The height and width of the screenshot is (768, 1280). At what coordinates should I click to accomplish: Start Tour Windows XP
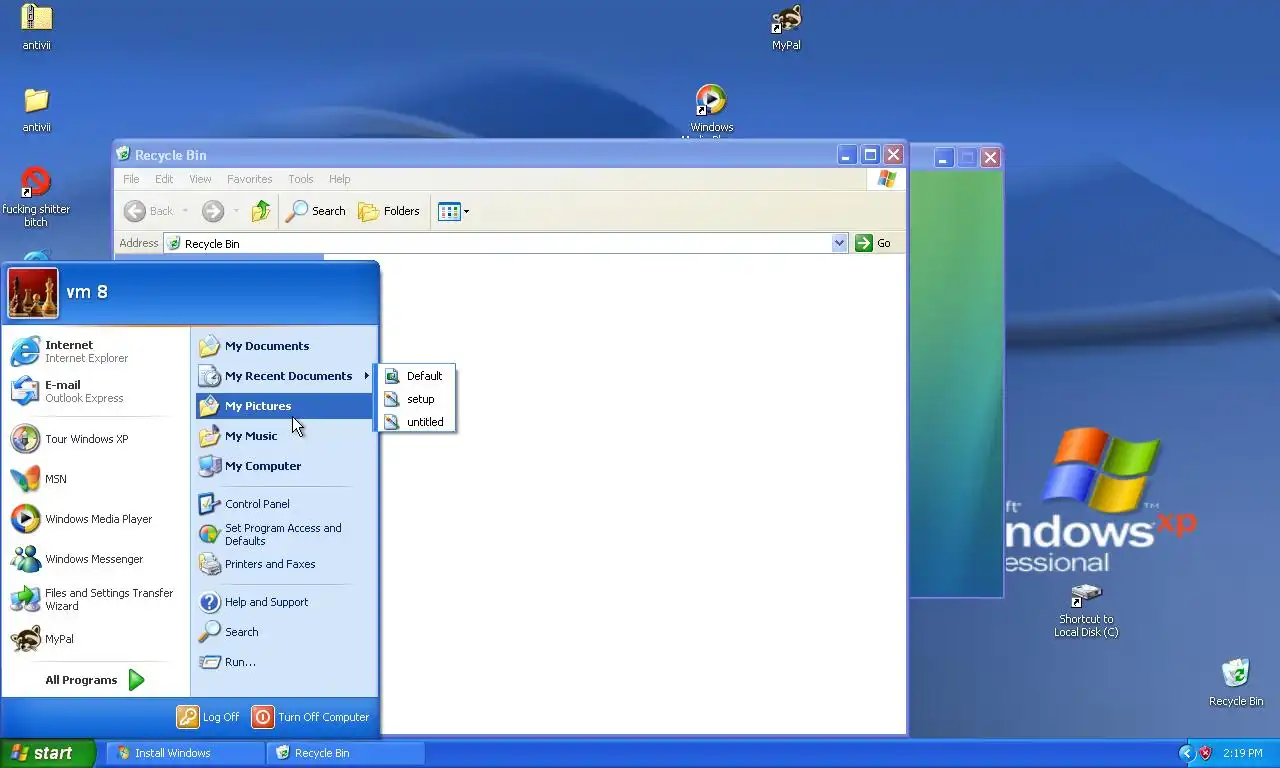tap(95, 439)
